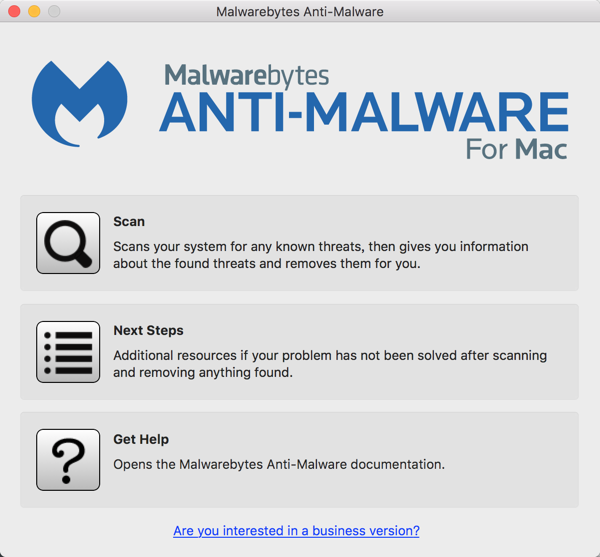This screenshot has height=557, width=600.
Task: Select the Next Steps heading
Action: pyautogui.click(x=148, y=330)
